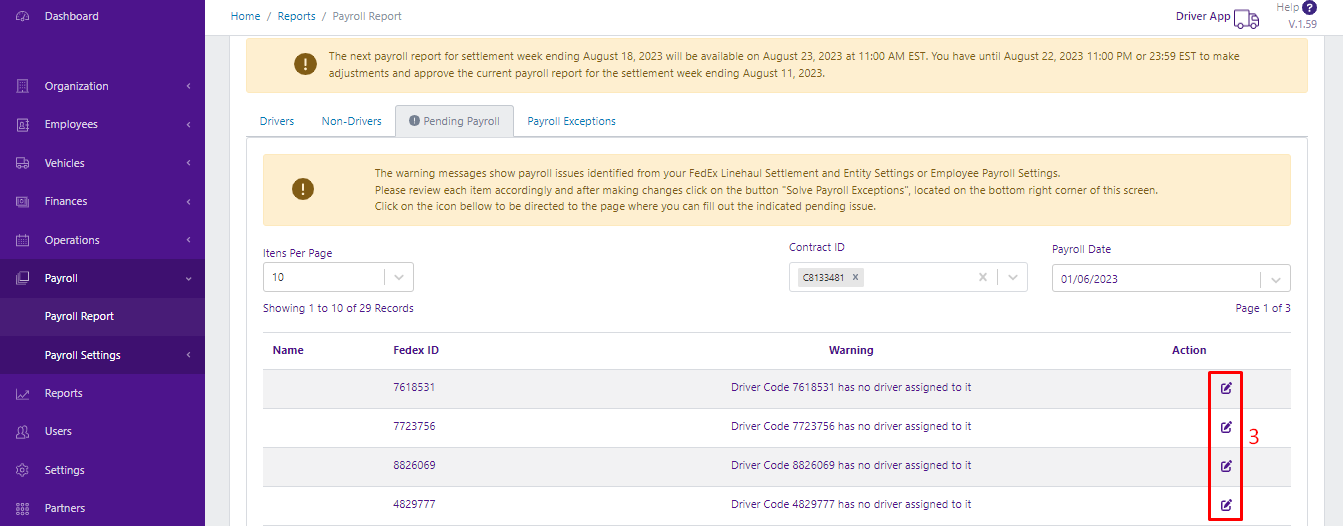Open edit action for Fedex ID 4829777
The image size is (1343, 526).
[x=1226, y=504]
